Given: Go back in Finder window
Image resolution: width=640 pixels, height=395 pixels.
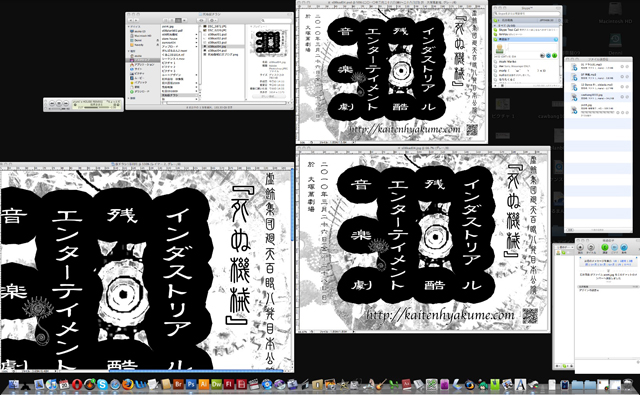Looking at the screenshot, I should (x=131, y=20).
